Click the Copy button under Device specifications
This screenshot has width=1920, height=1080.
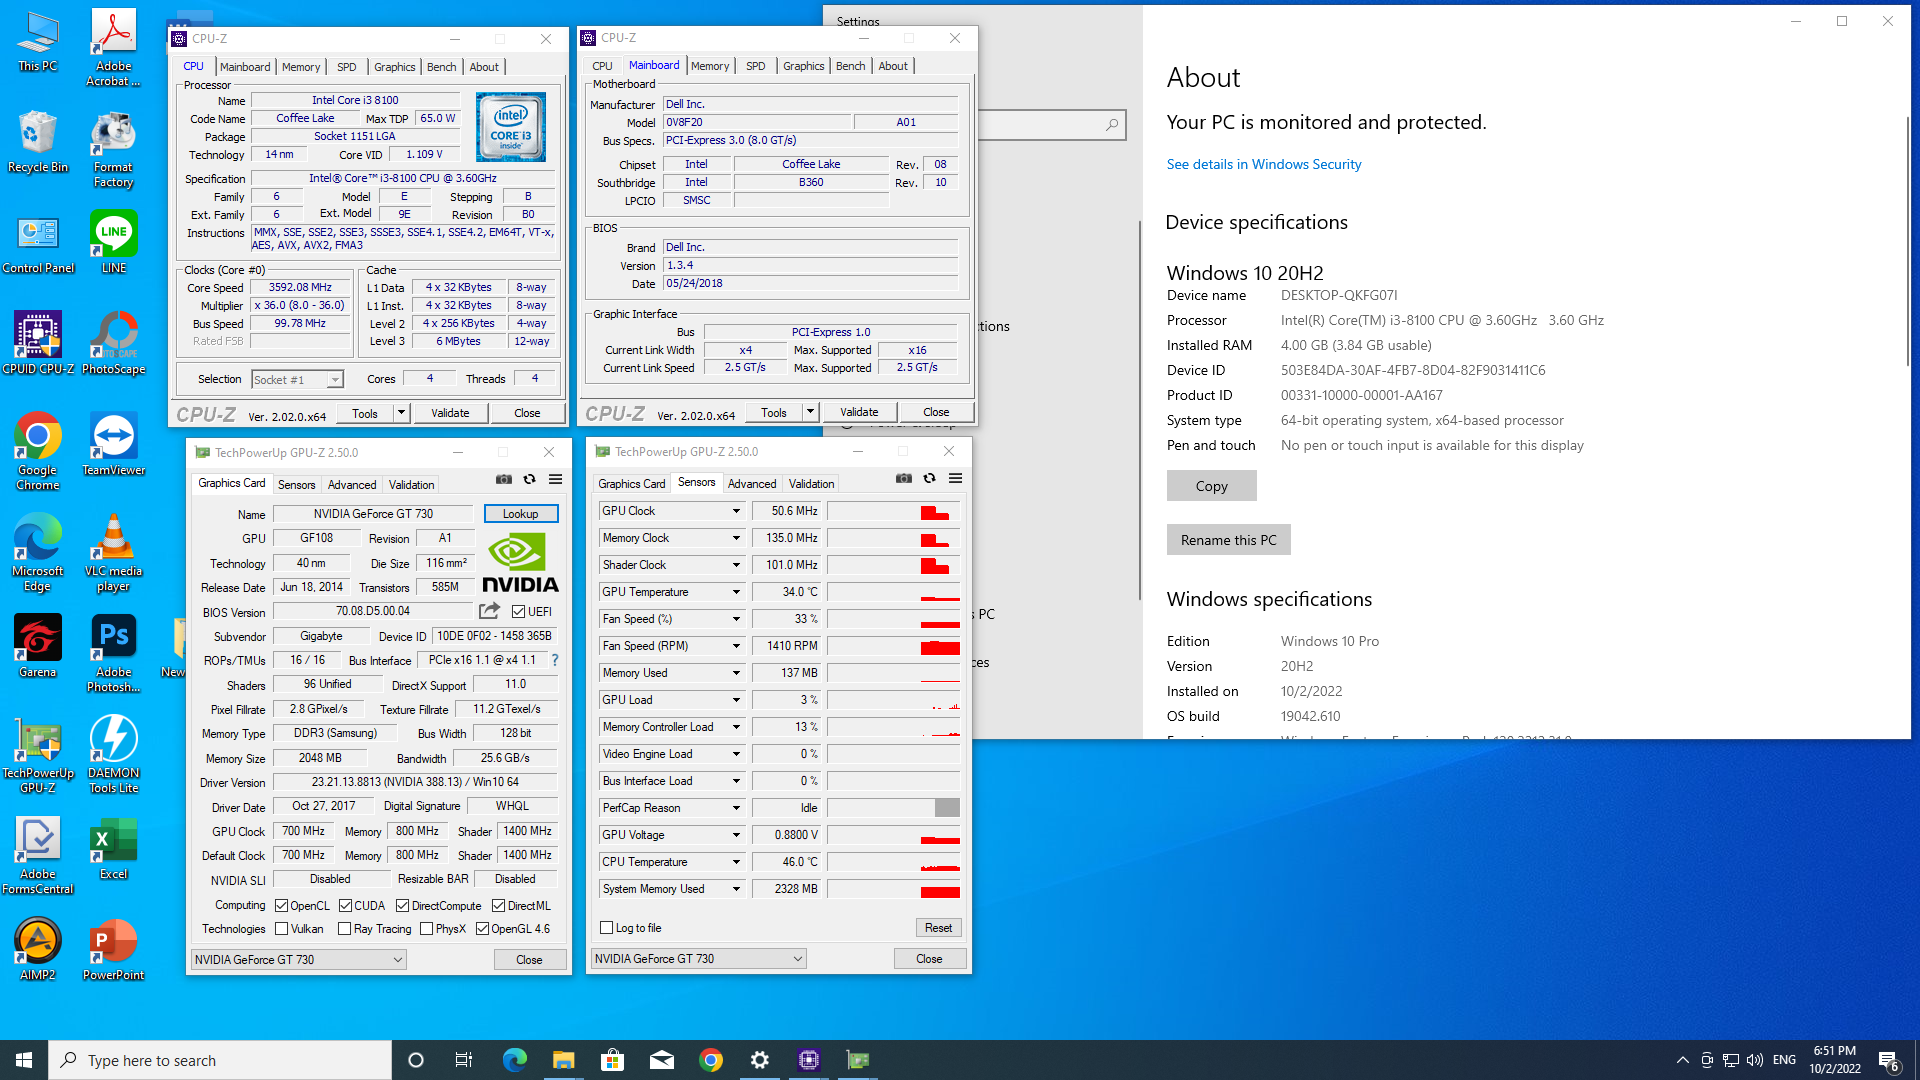point(1211,486)
